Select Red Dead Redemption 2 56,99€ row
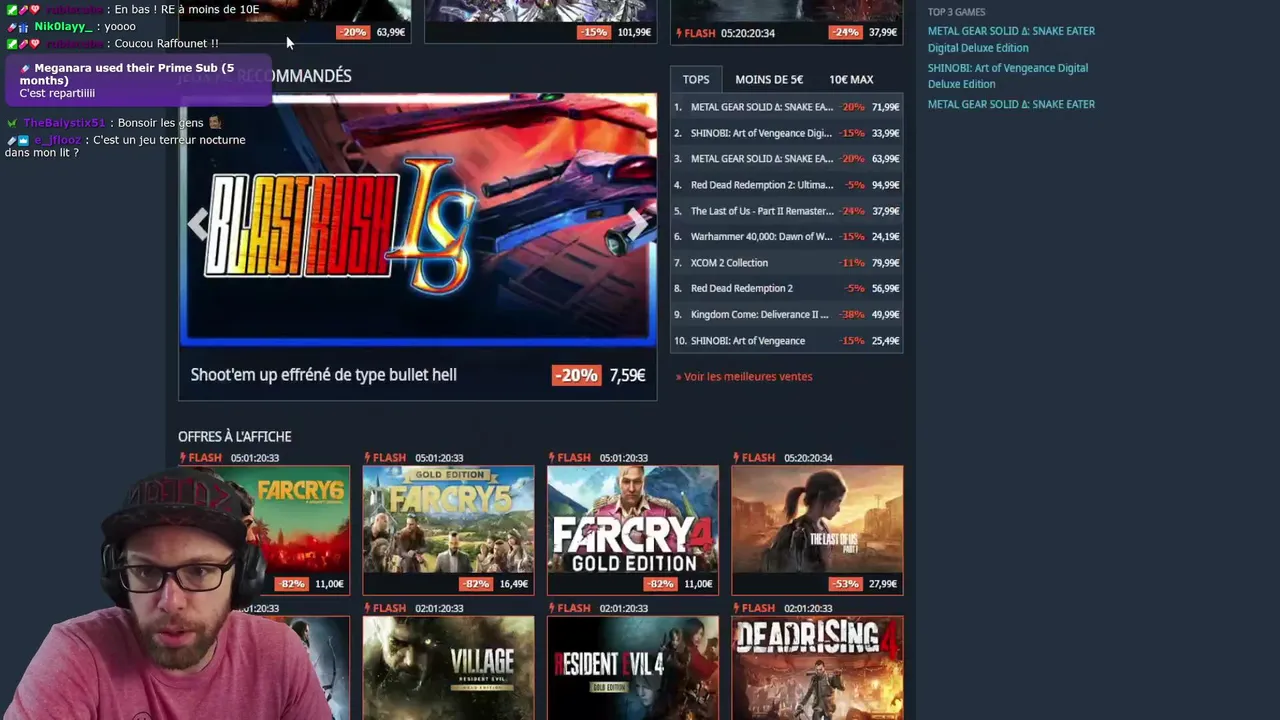 (787, 289)
